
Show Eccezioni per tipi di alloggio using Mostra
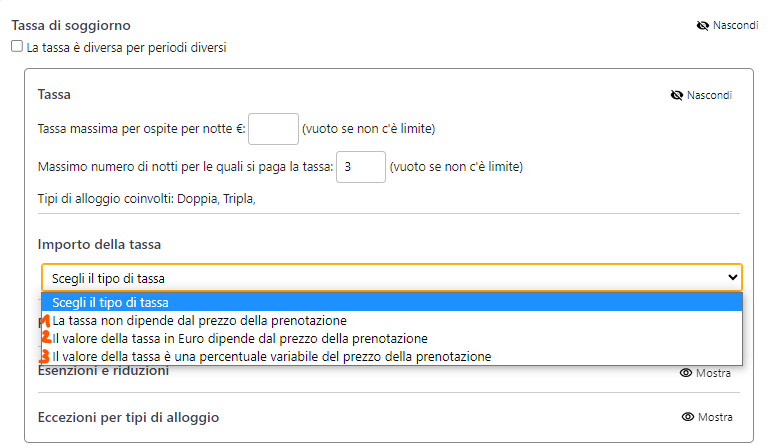coord(714,417)
